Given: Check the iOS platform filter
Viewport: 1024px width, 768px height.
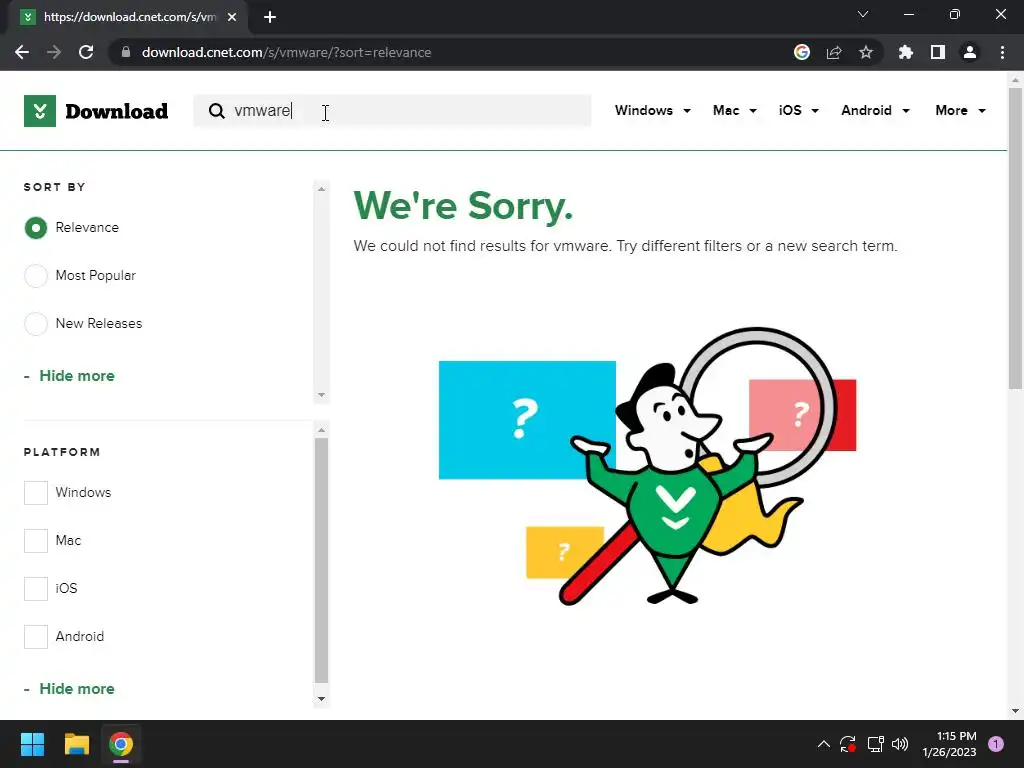Looking at the screenshot, I should tap(36, 588).
